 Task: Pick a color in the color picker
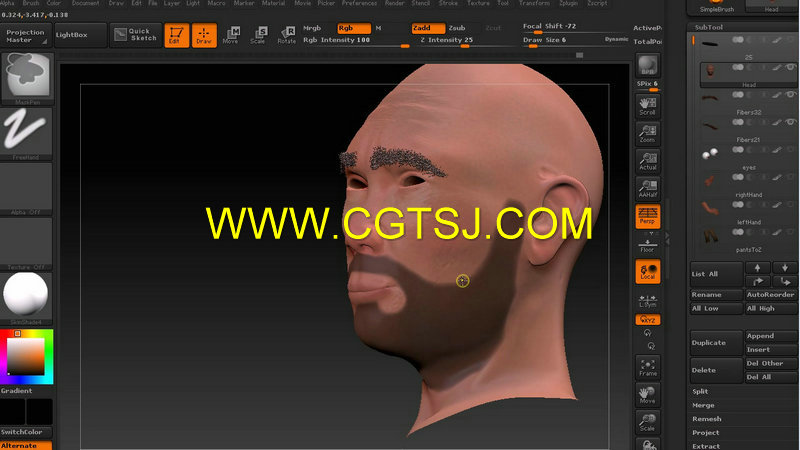tap(26, 356)
